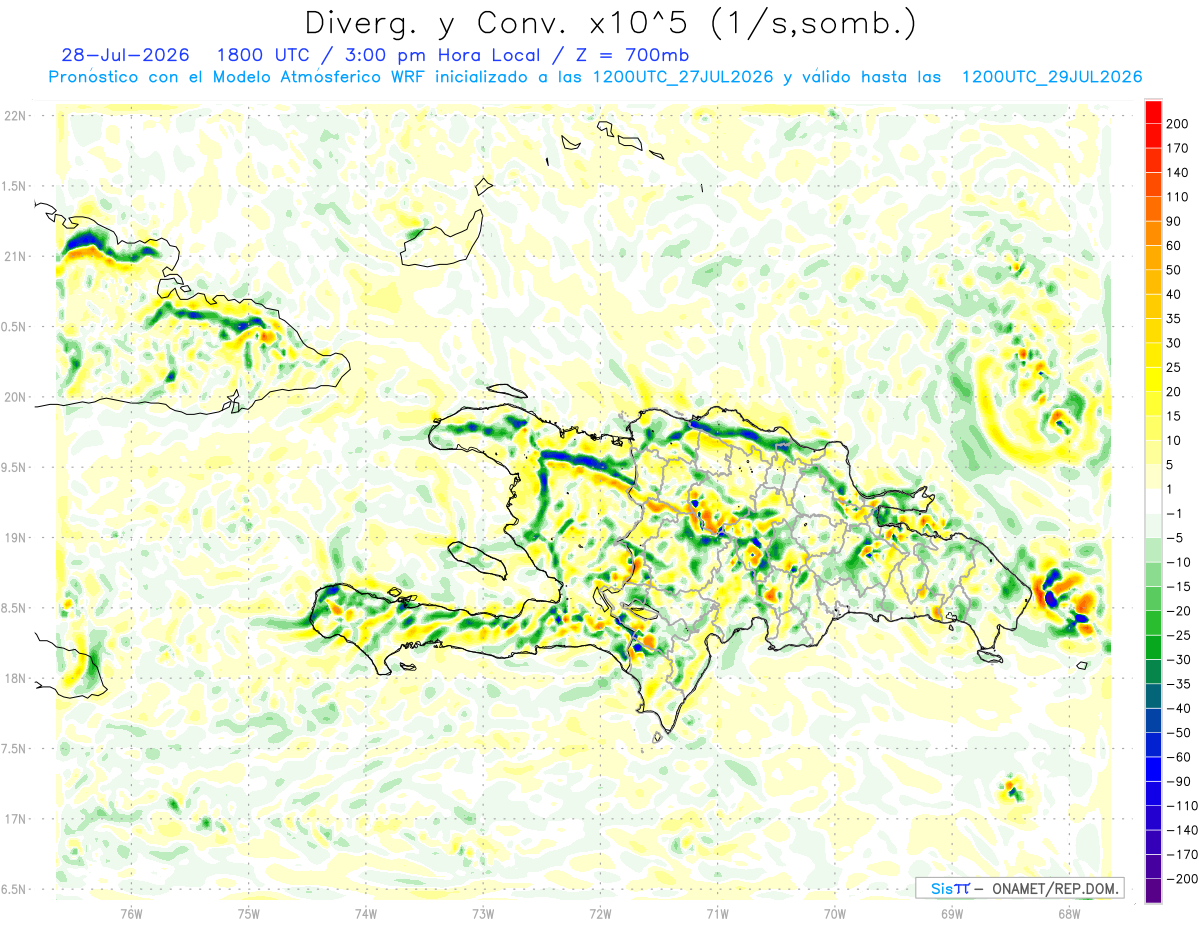Click the "-110" colorbar value
The width and height of the screenshot is (1200, 927).
pos(1180,806)
